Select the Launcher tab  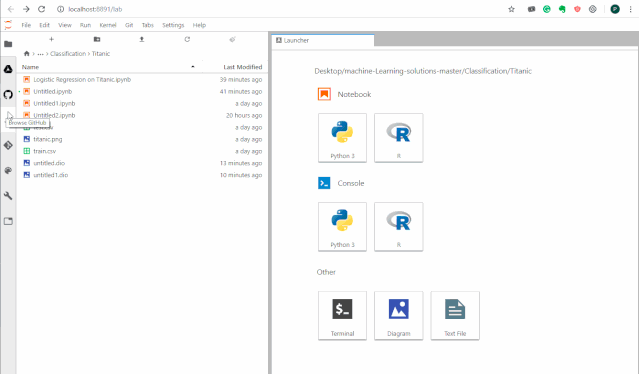(x=323, y=40)
